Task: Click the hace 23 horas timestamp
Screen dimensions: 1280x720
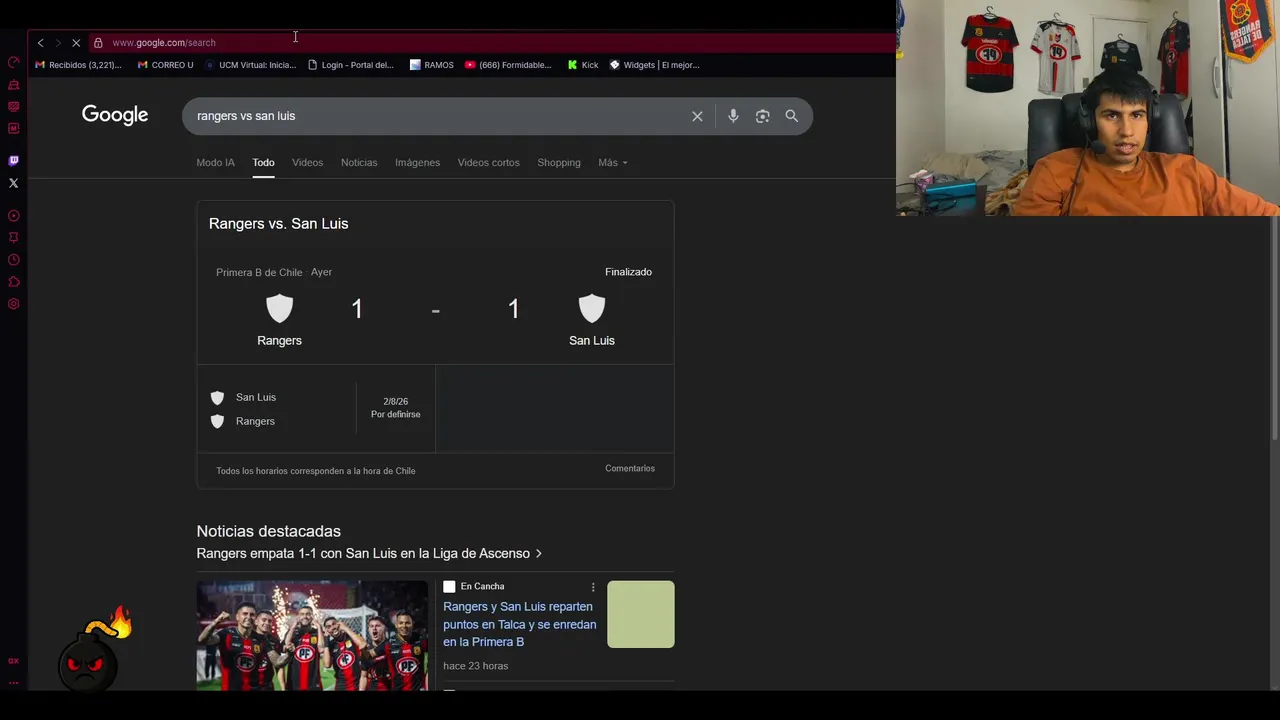Action: [x=475, y=666]
